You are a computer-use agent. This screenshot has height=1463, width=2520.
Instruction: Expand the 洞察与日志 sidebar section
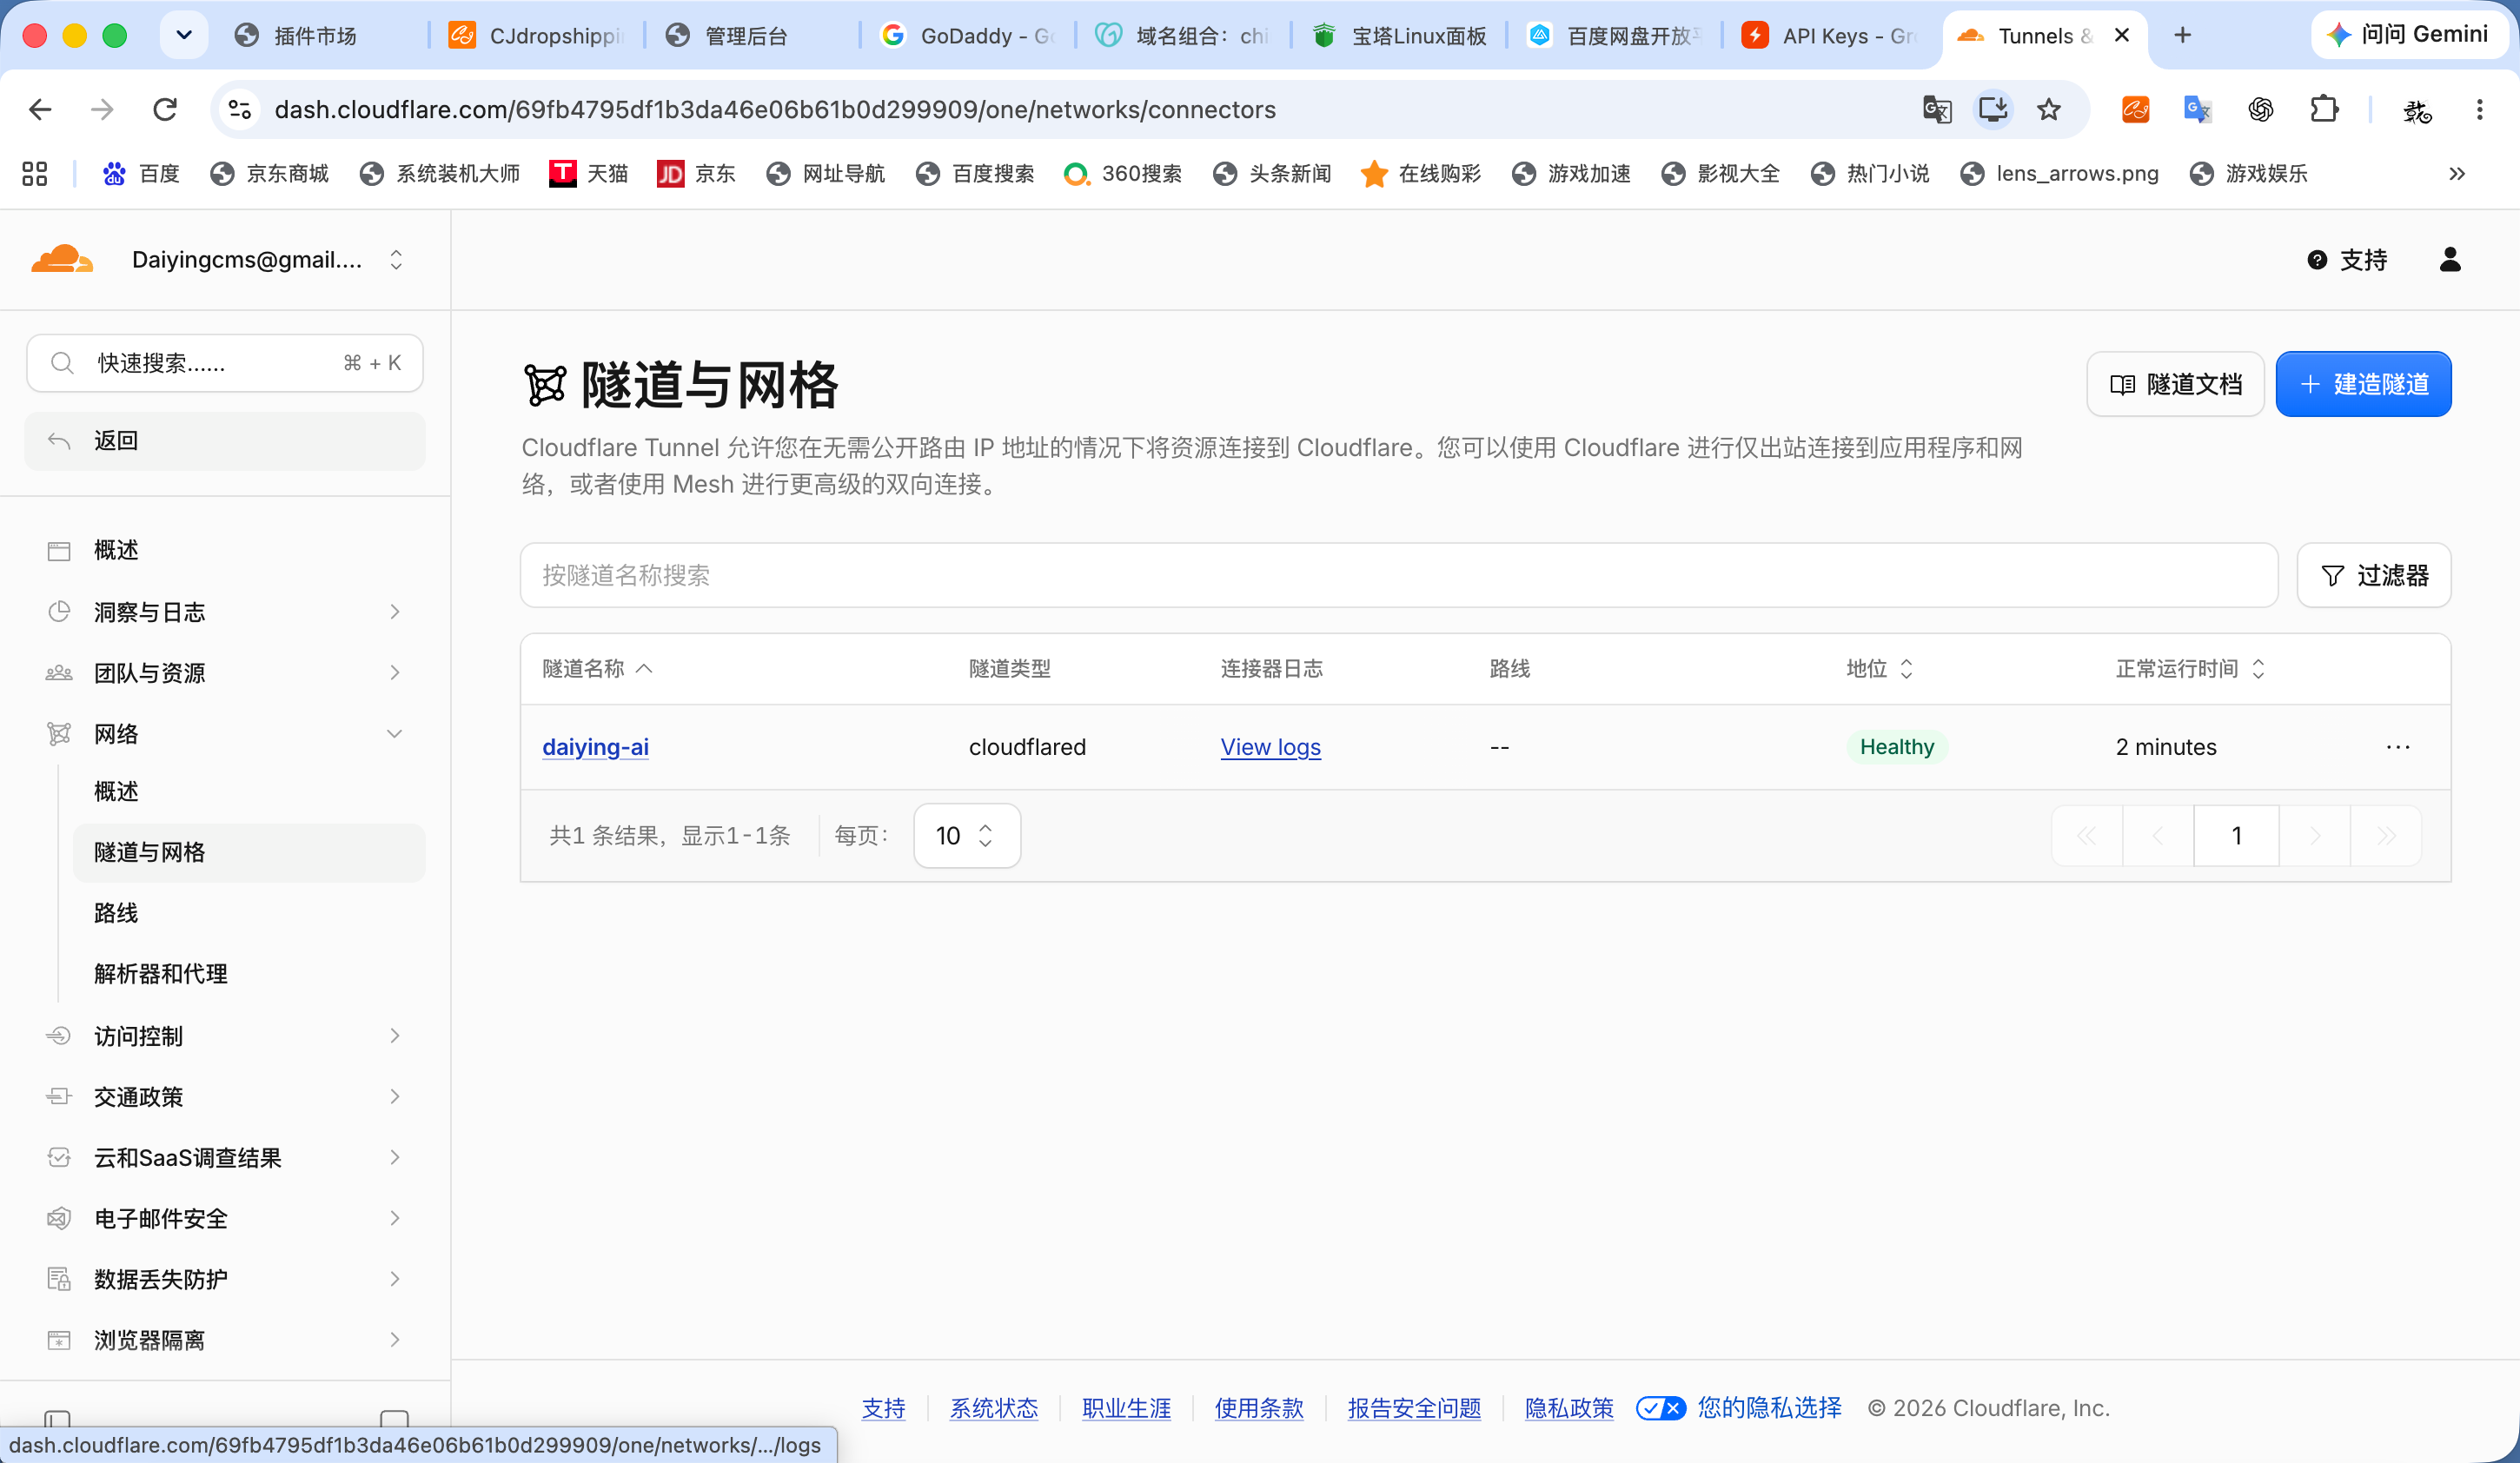pyautogui.click(x=224, y=612)
